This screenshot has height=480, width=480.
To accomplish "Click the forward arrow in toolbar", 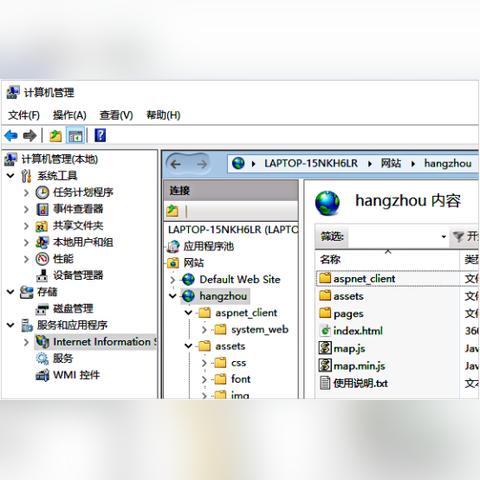I will (30, 136).
